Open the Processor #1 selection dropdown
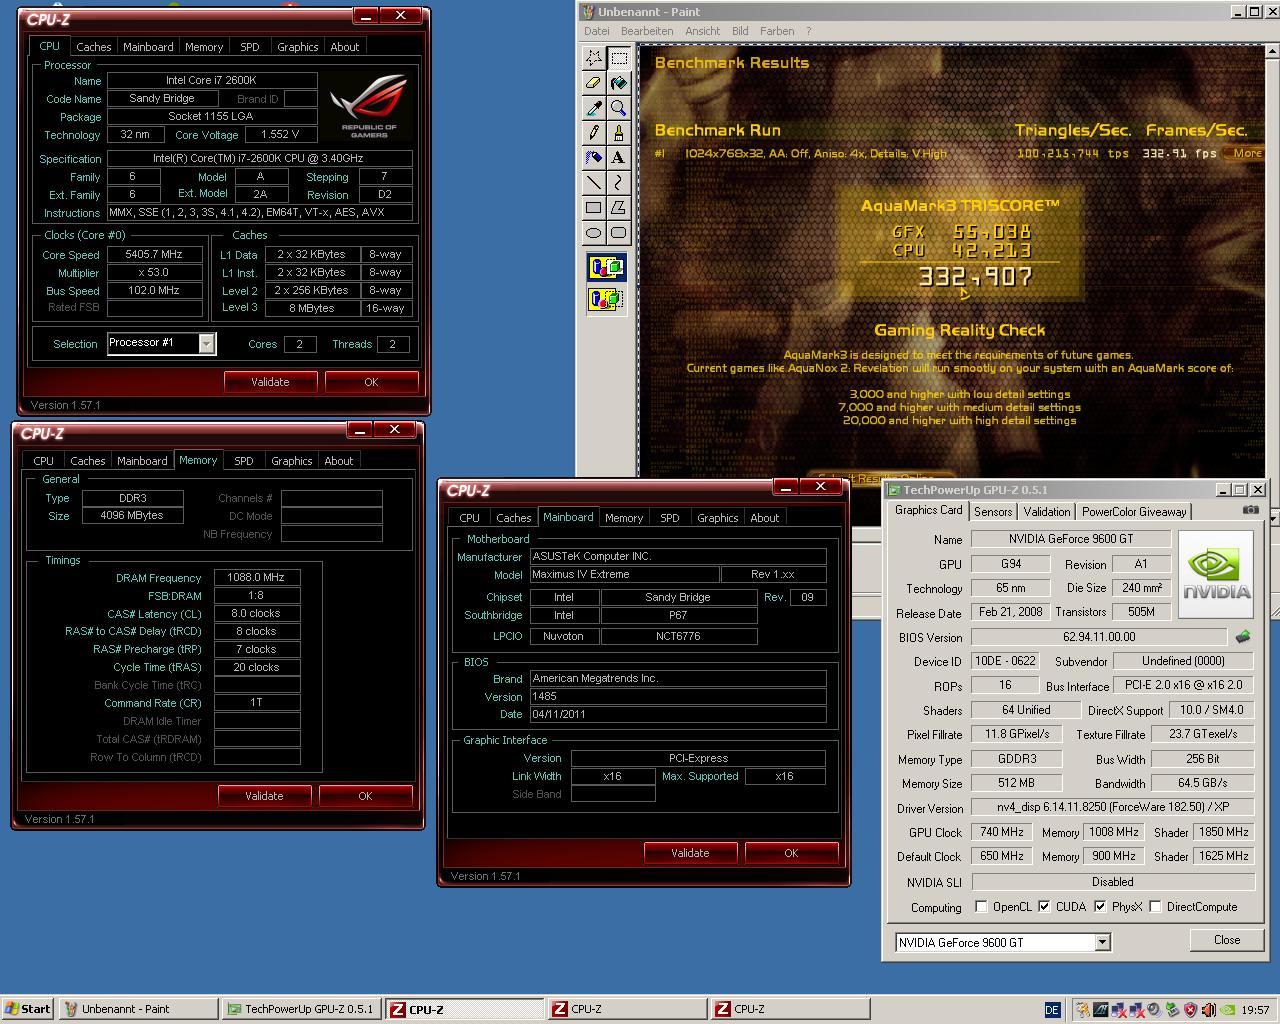The width and height of the screenshot is (1280, 1024). point(206,344)
